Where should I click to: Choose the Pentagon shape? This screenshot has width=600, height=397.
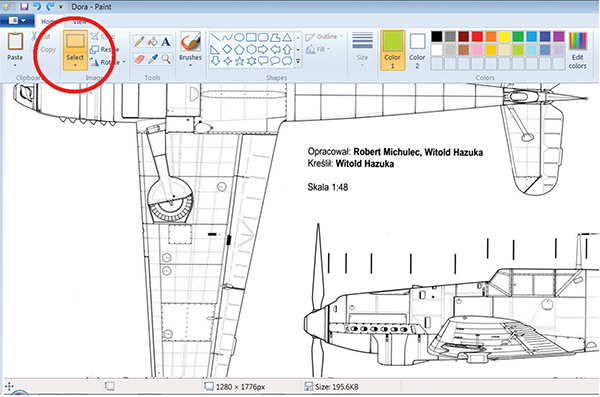tap(239, 49)
